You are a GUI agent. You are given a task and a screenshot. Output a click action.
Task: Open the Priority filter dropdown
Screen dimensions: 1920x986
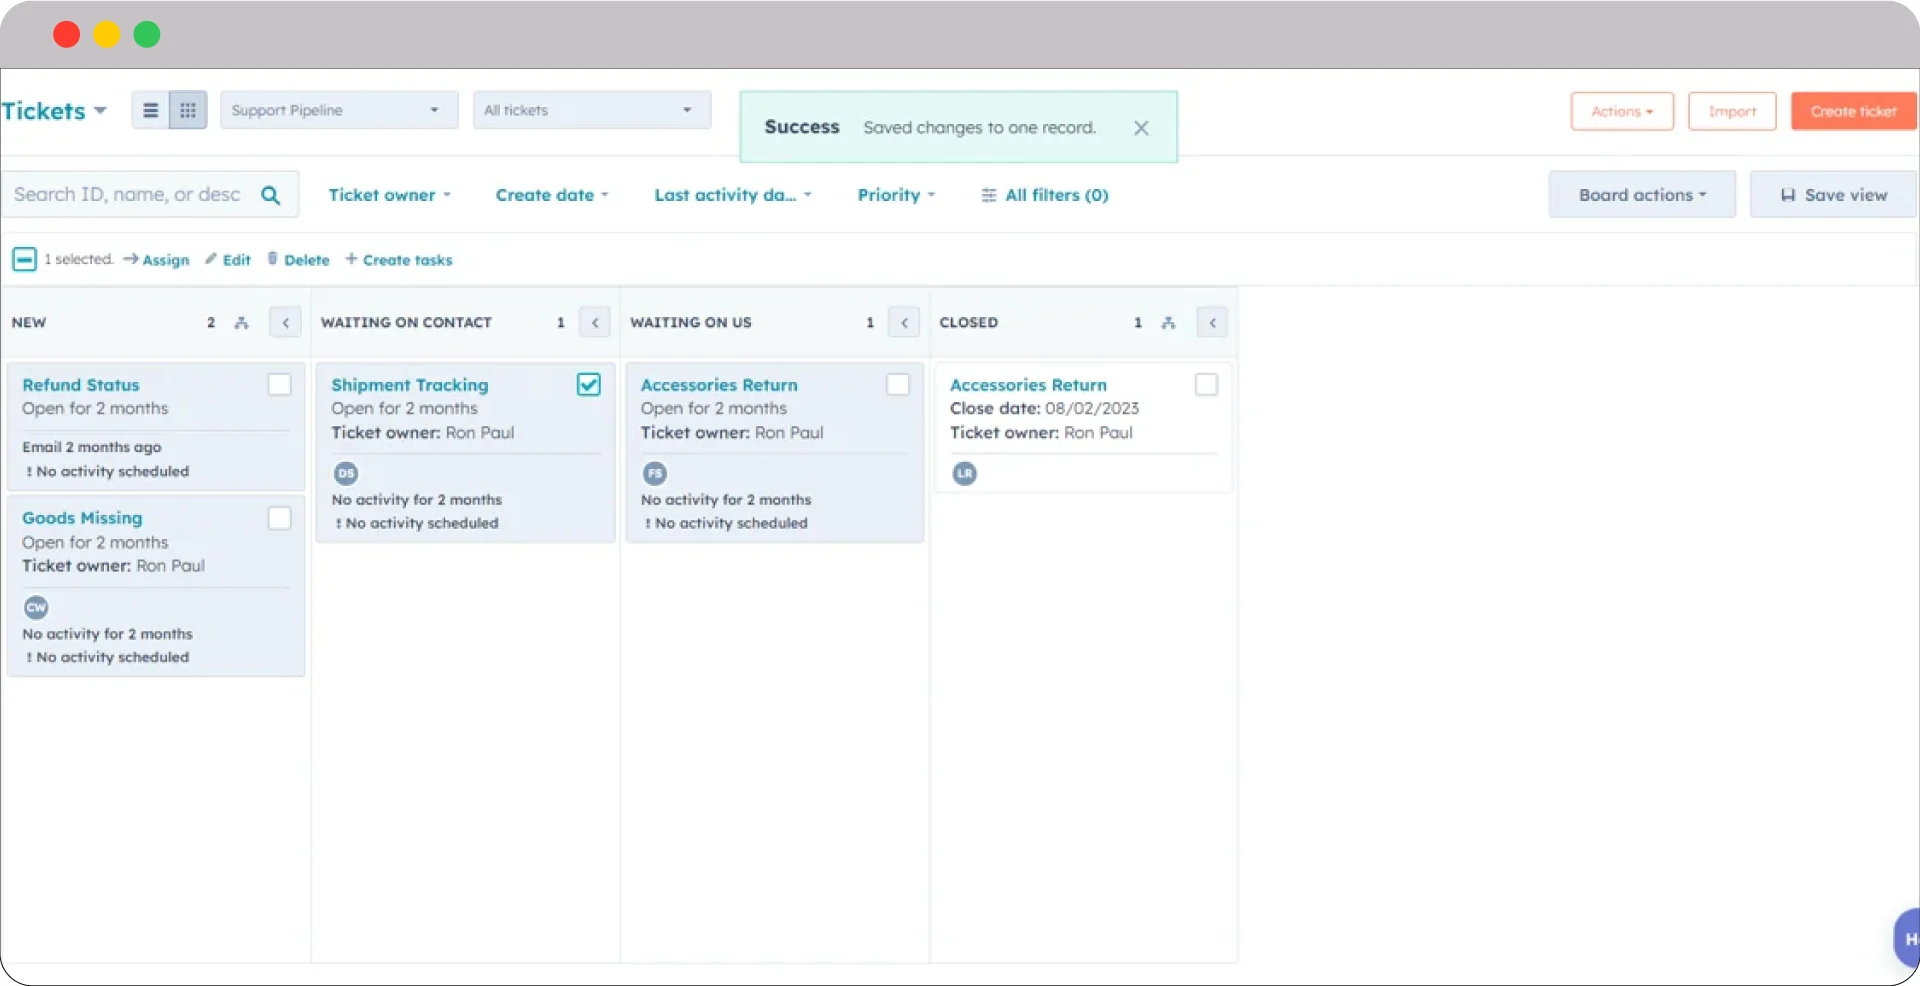[x=895, y=195]
